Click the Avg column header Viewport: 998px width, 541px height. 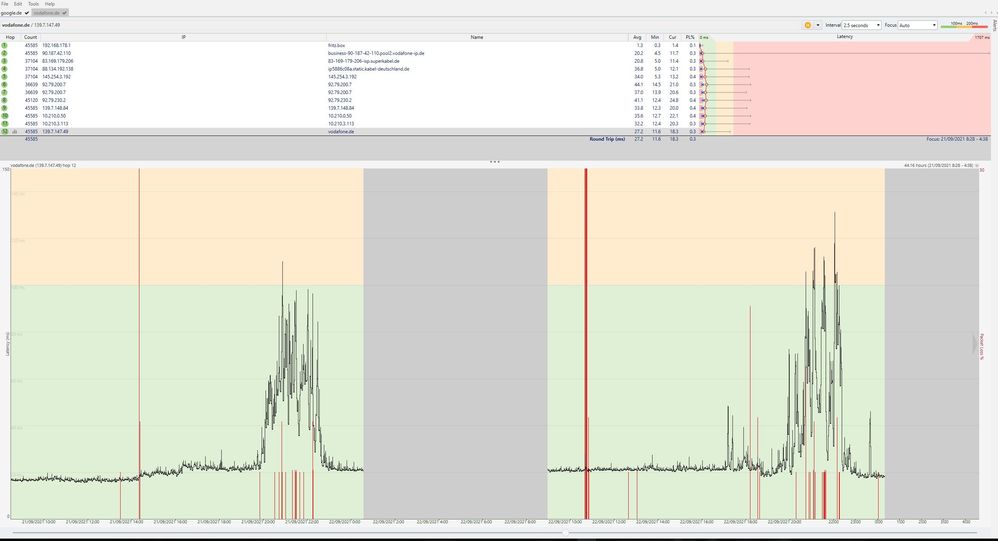point(637,38)
